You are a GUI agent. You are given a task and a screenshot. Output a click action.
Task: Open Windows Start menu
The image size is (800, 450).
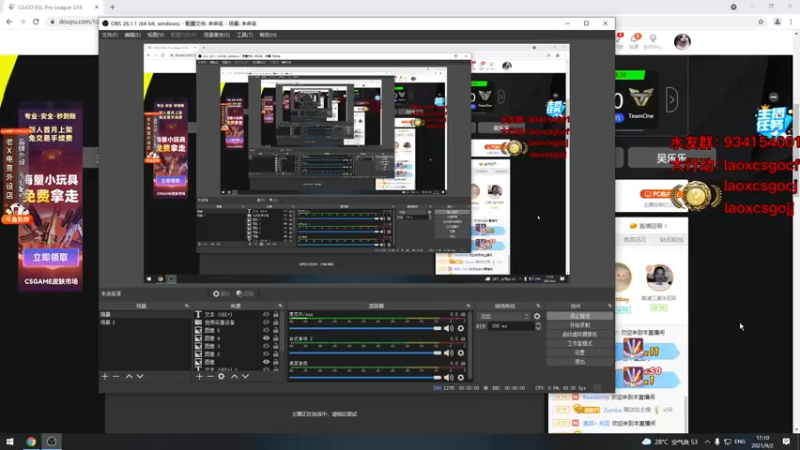pos(10,441)
